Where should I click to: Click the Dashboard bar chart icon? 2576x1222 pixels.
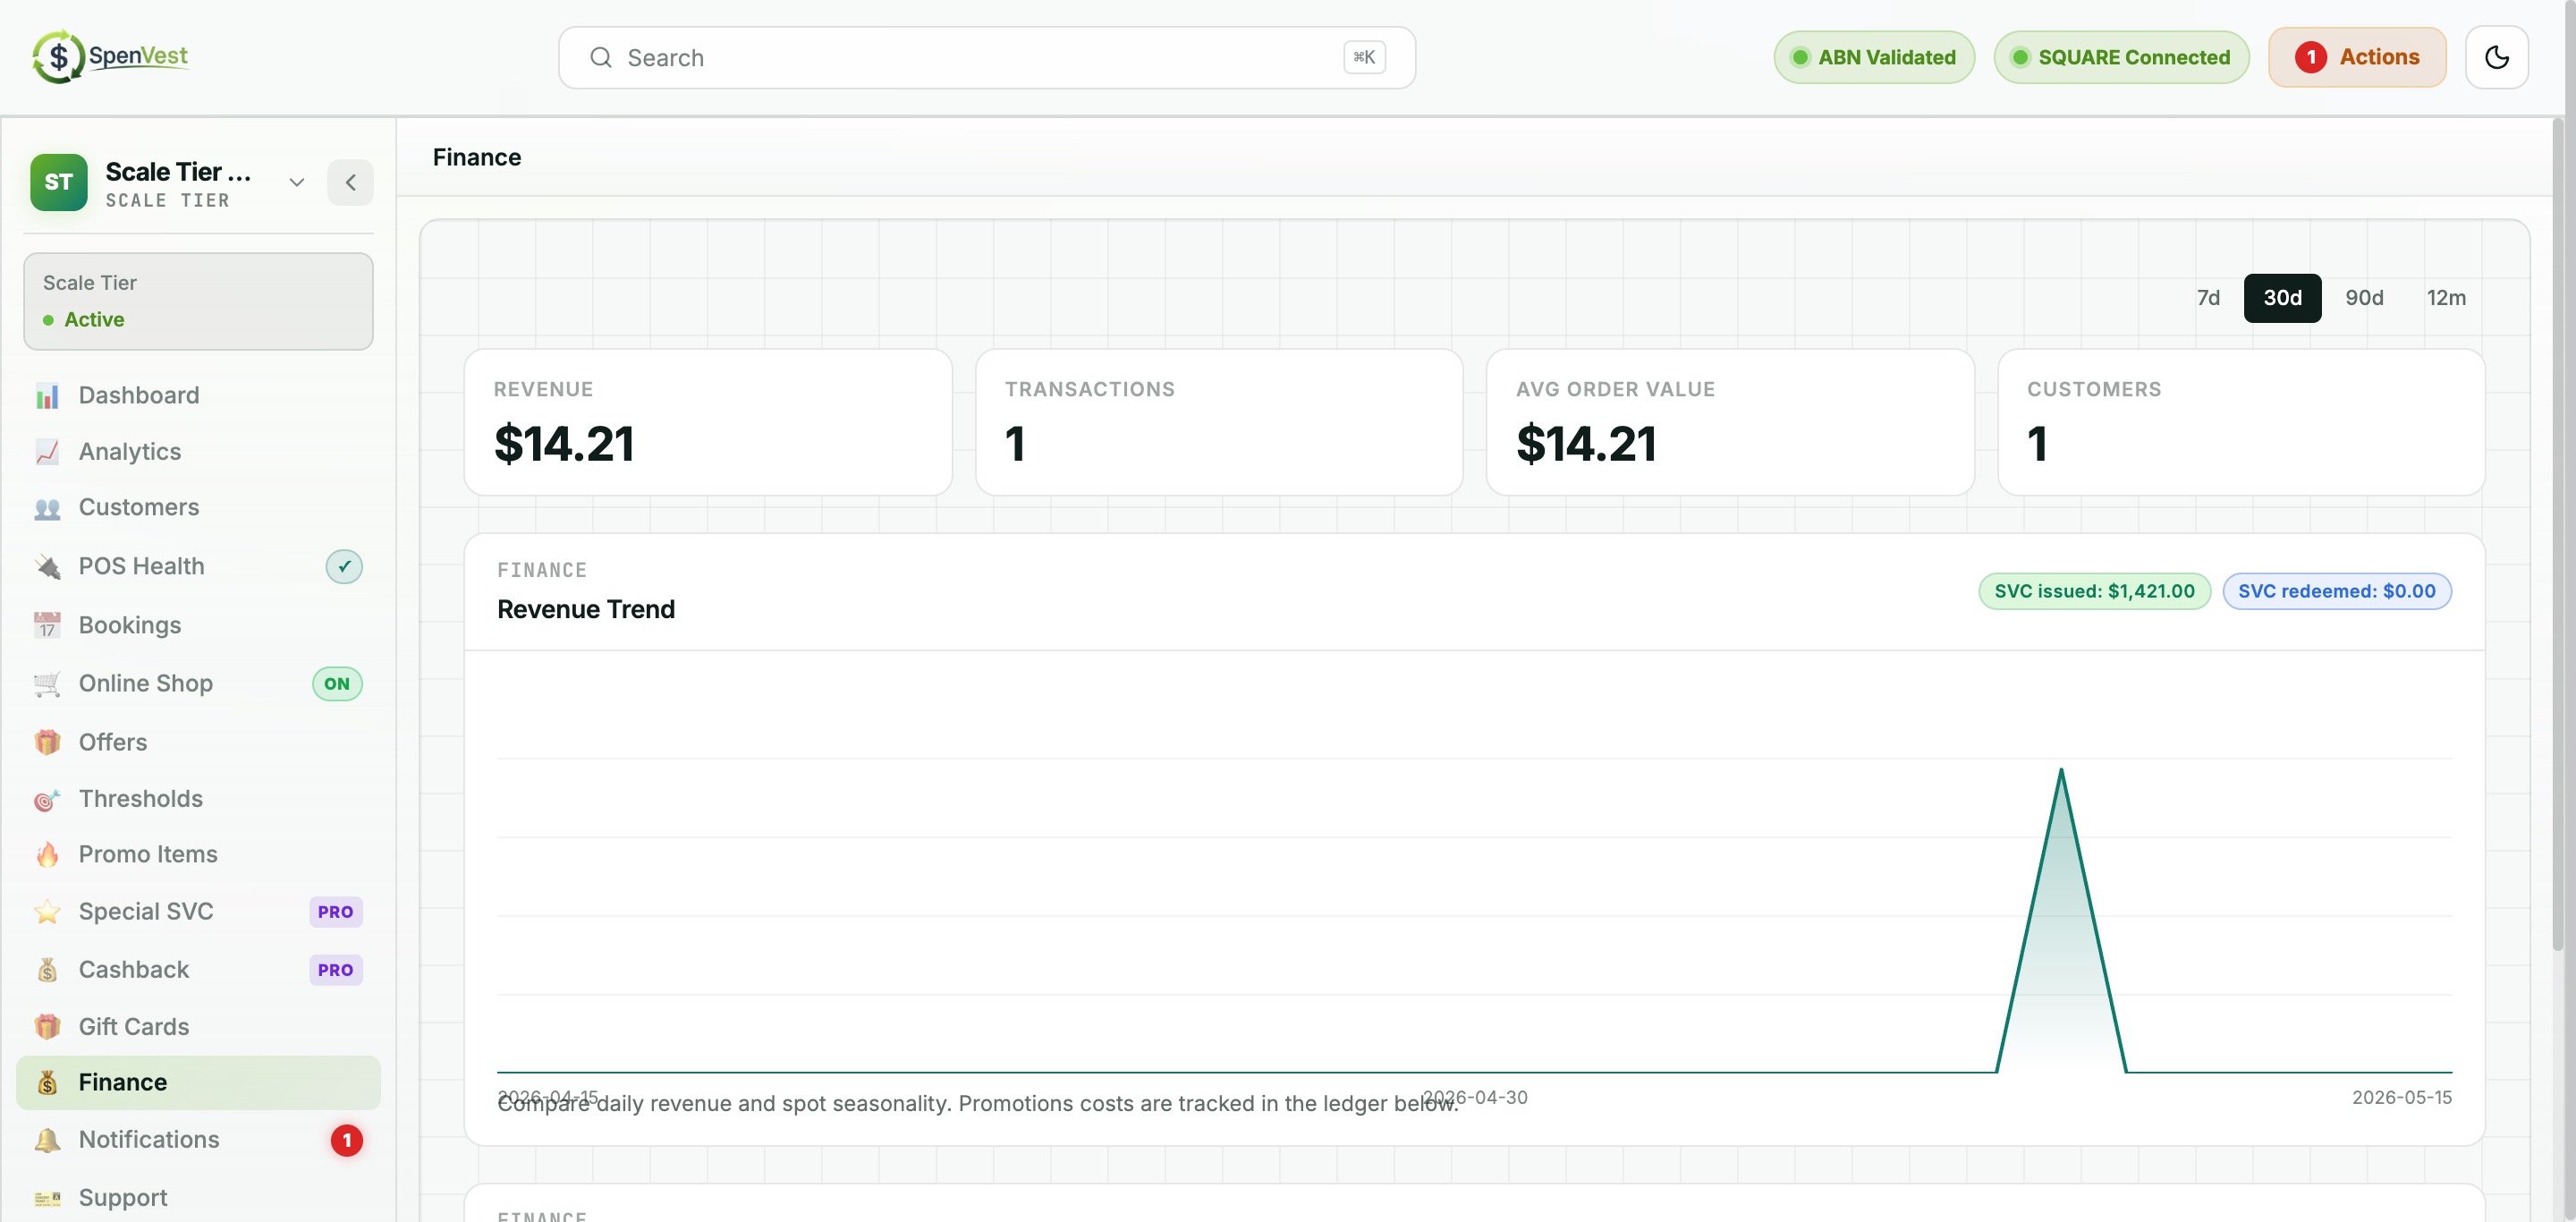coord(47,396)
